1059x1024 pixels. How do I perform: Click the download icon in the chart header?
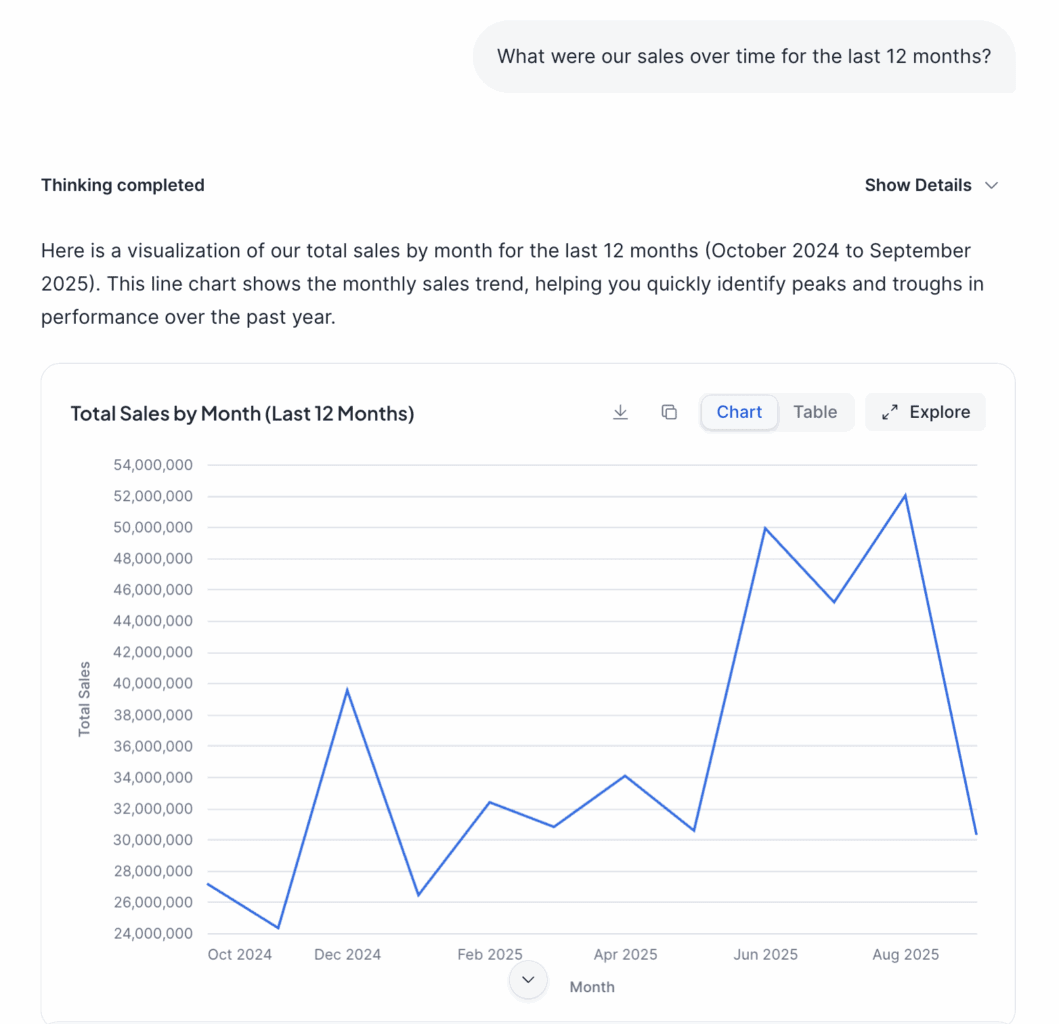[x=620, y=412]
